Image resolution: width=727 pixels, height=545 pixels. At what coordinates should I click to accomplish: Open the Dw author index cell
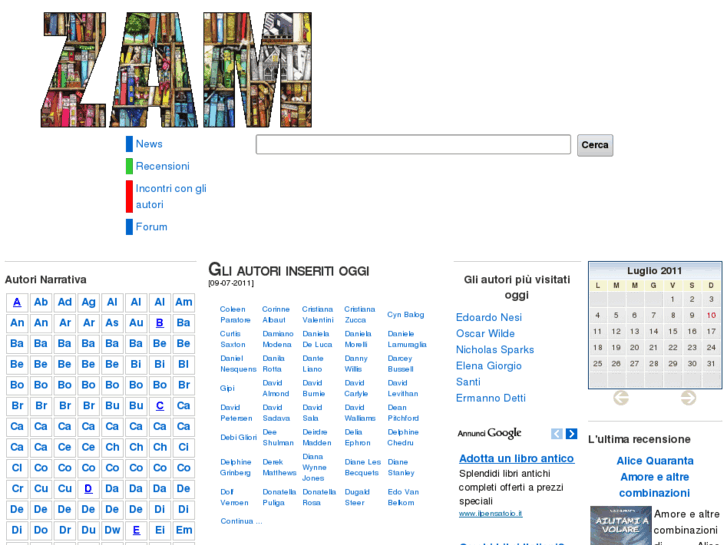112,530
